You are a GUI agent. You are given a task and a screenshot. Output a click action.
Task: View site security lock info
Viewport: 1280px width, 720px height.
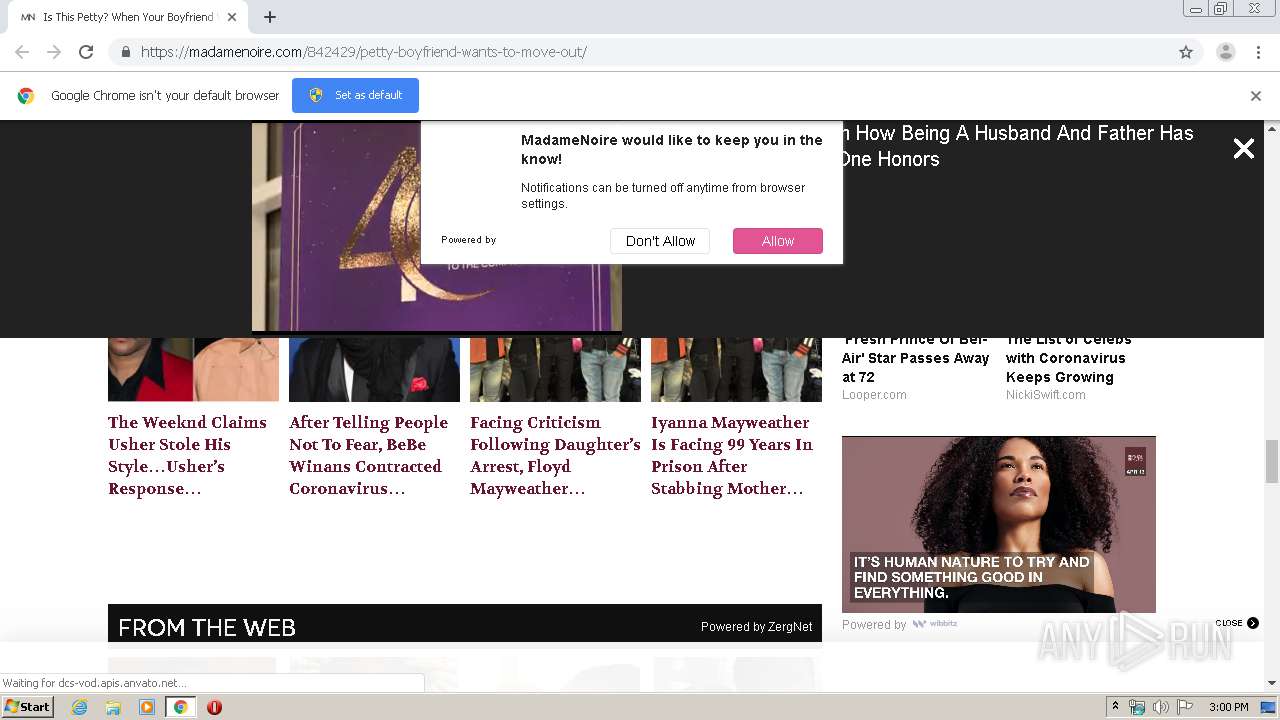pyautogui.click(x=125, y=52)
